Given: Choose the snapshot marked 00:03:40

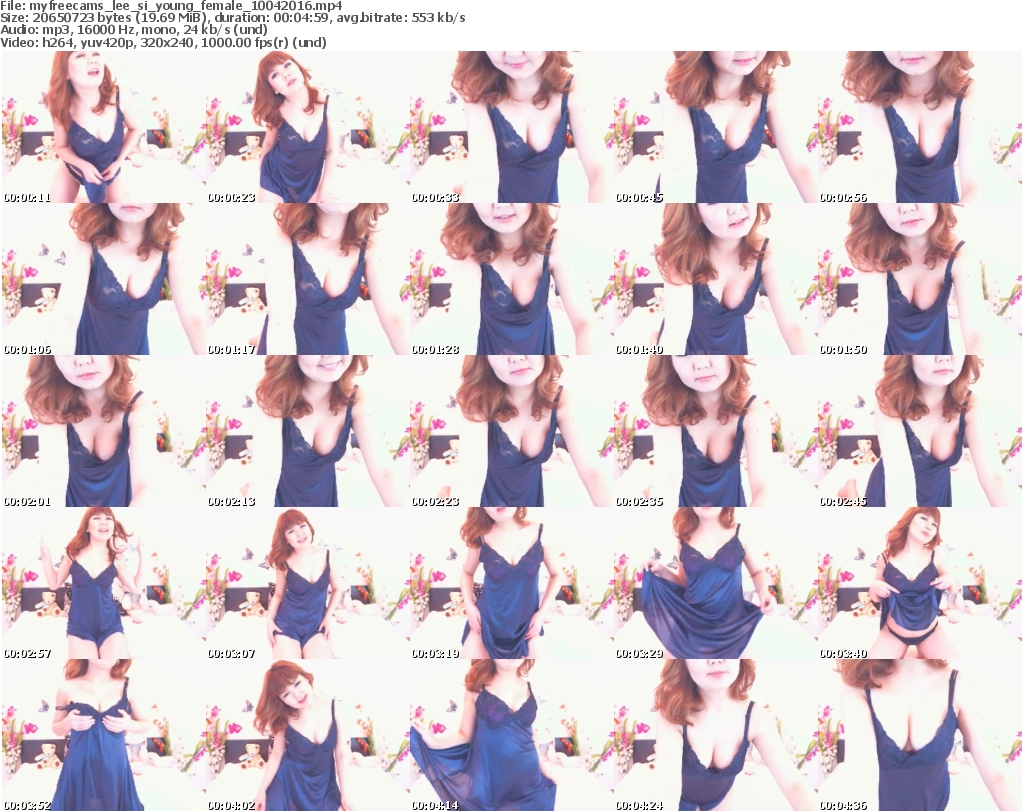Looking at the screenshot, I should click(920, 583).
